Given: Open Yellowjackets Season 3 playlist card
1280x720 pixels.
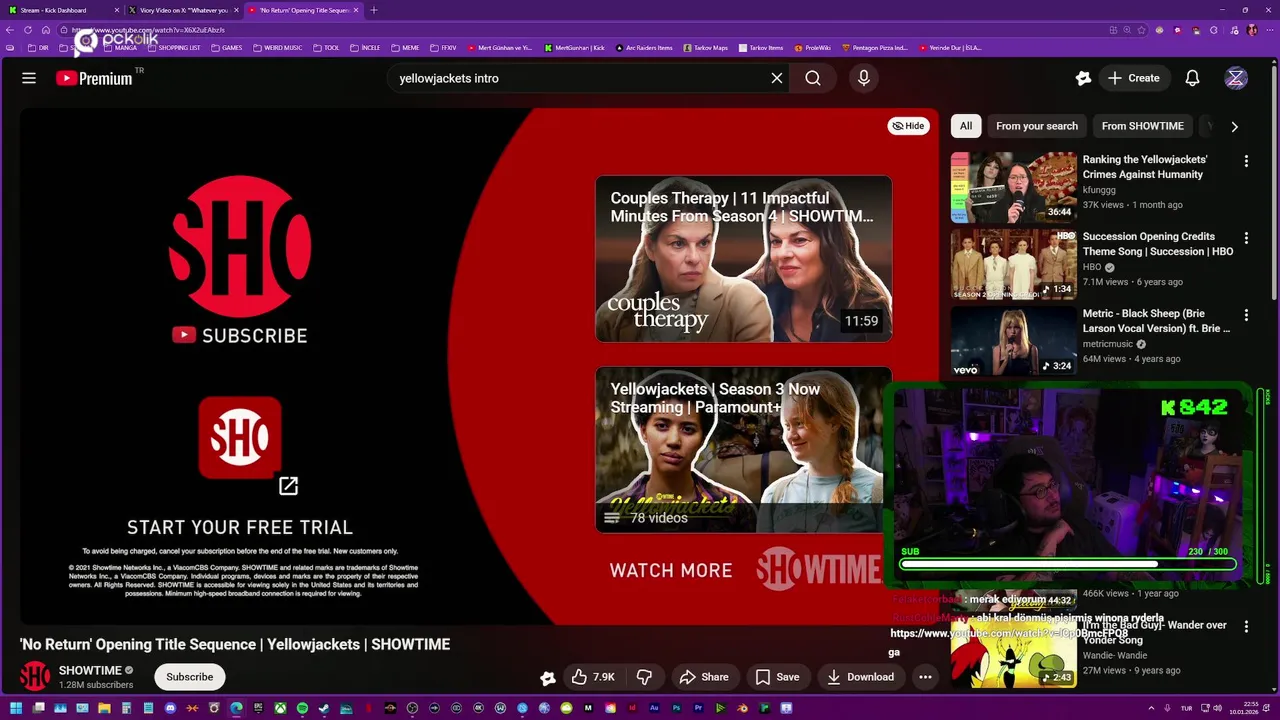Looking at the screenshot, I should tap(743, 450).
